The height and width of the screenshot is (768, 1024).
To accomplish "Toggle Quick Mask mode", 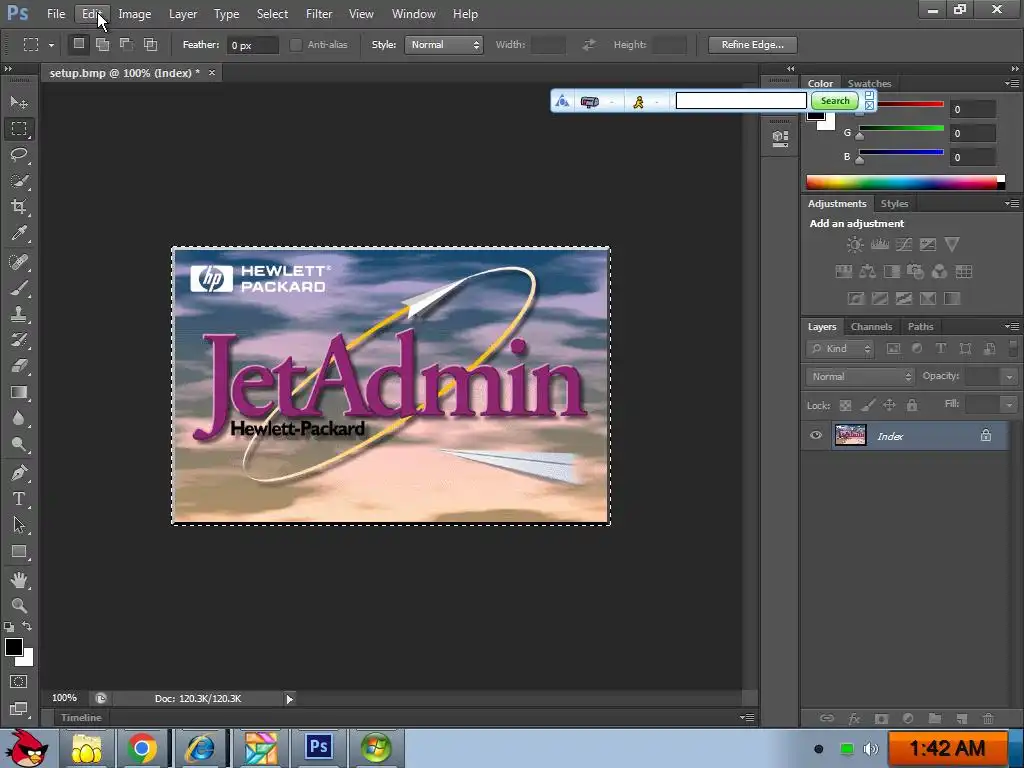I will (x=19, y=682).
